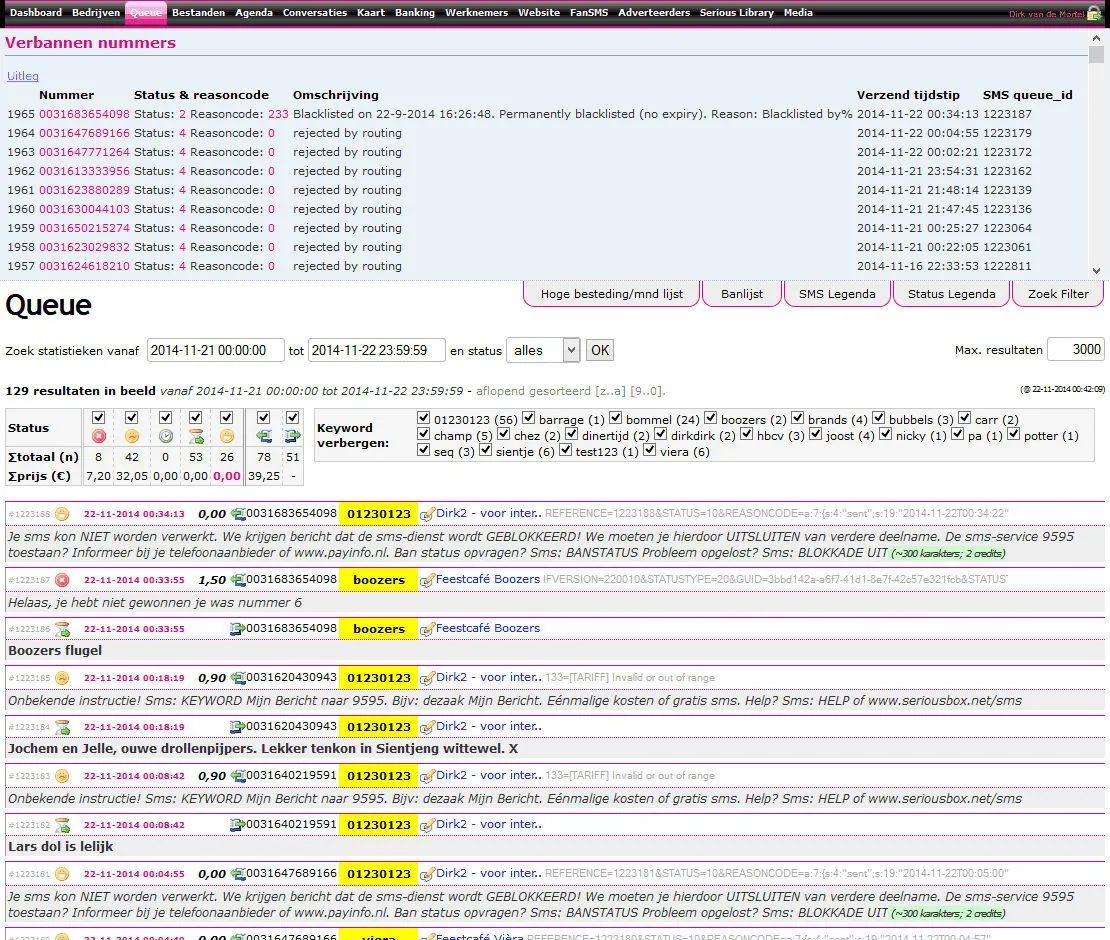Toggle the barrage (1) keyword checkbox

tap(528, 418)
